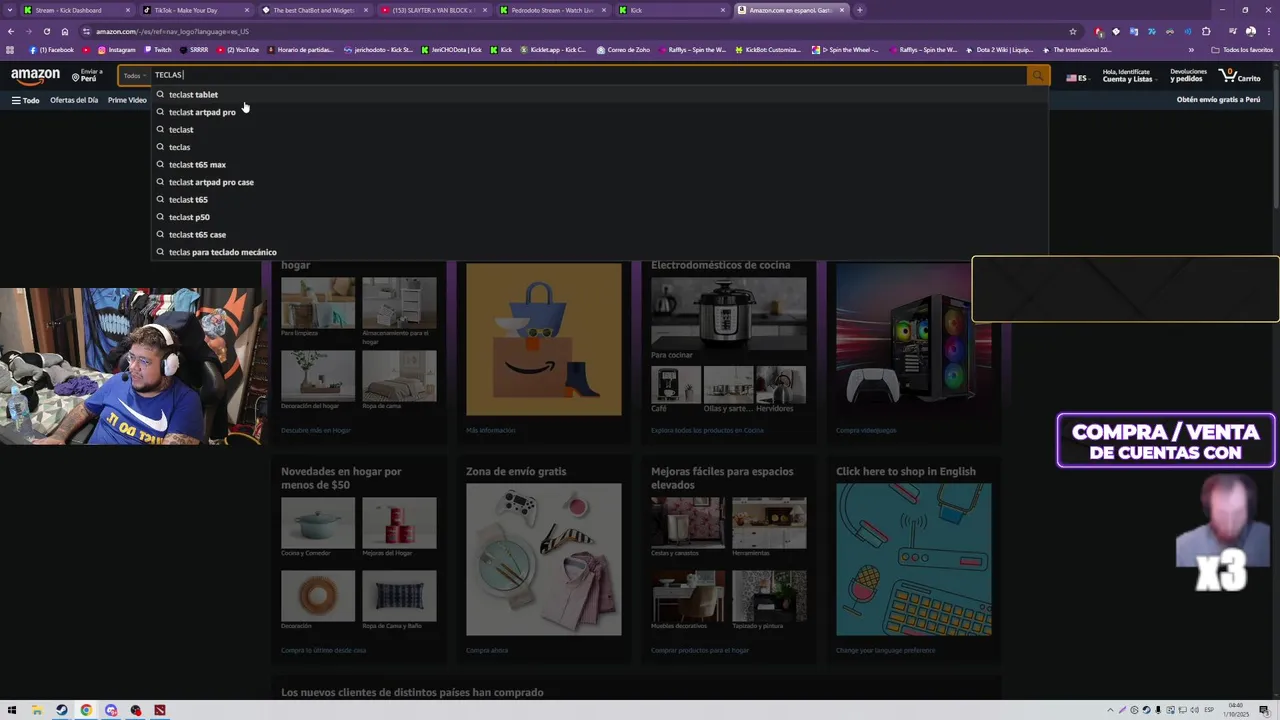Viewport: 1280px width, 720px height.
Task: Click the Chrome apps grid icon
Action: [x=11, y=49]
